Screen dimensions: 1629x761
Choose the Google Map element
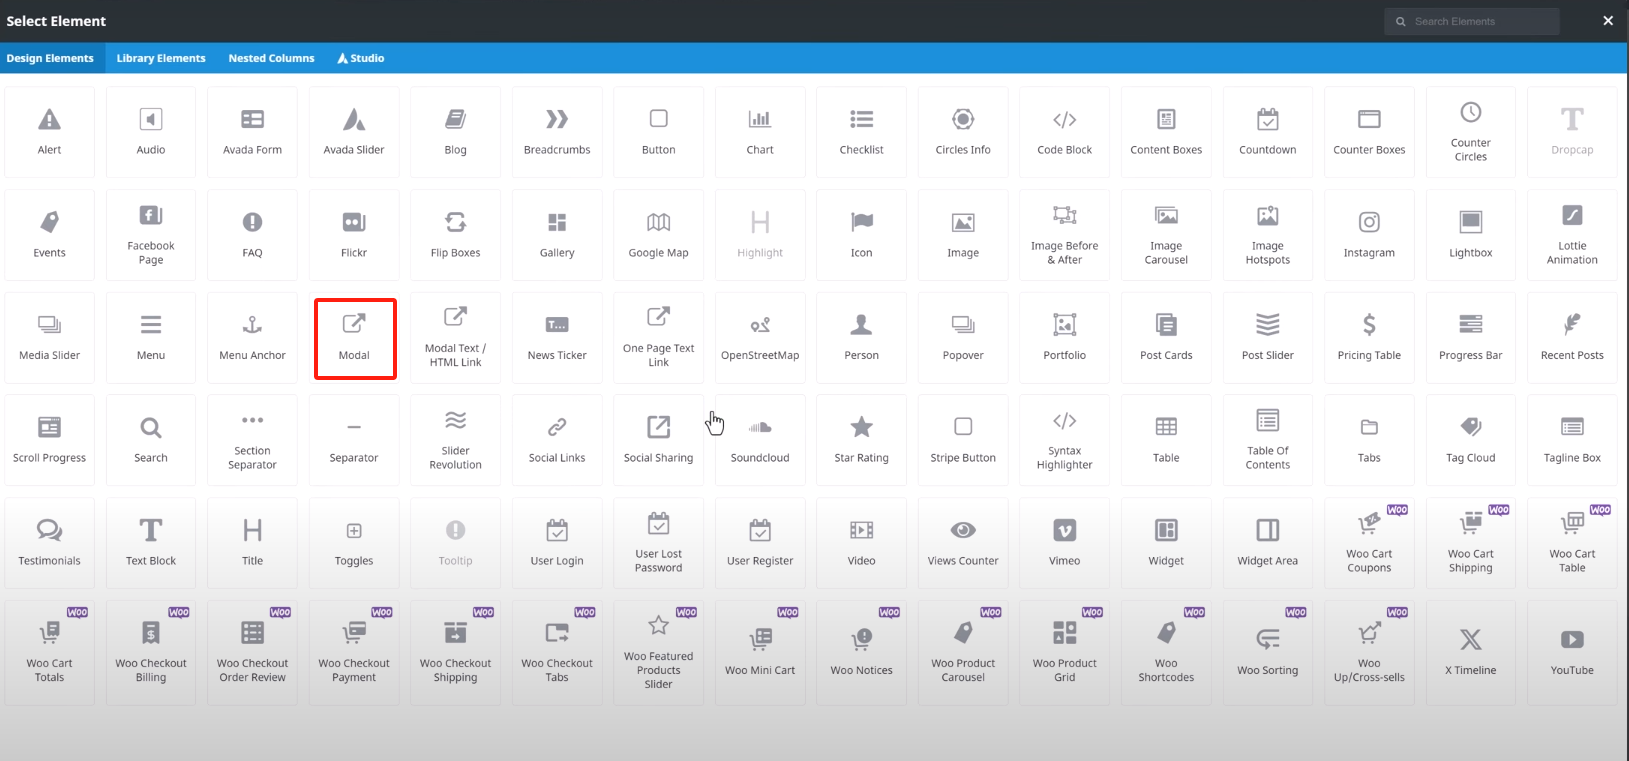[658, 235]
